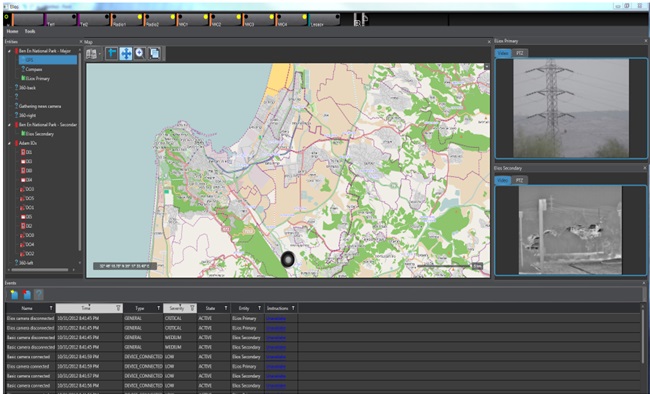Click the green Elios Primary camera icon in tree

click(x=23, y=78)
